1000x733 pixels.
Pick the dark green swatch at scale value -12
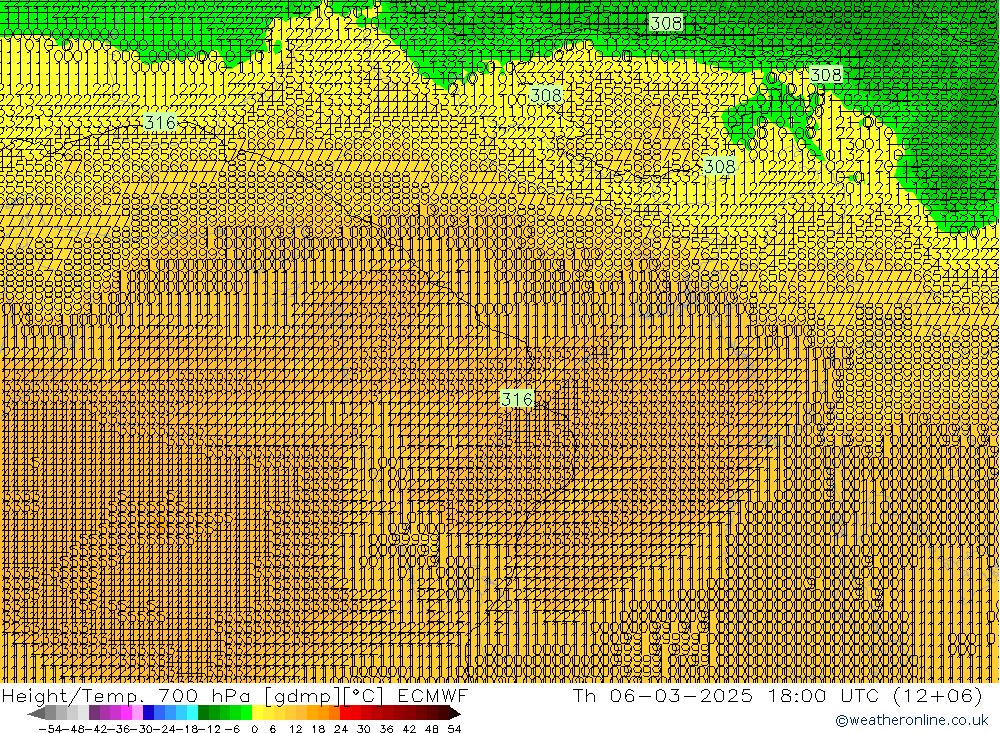tap(203, 713)
